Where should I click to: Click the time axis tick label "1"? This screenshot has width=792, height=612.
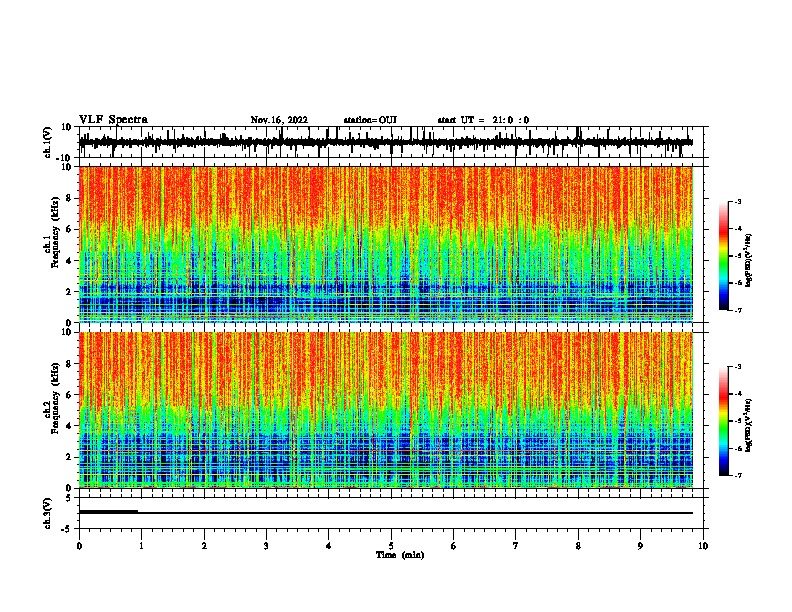click(x=141, y=546)
